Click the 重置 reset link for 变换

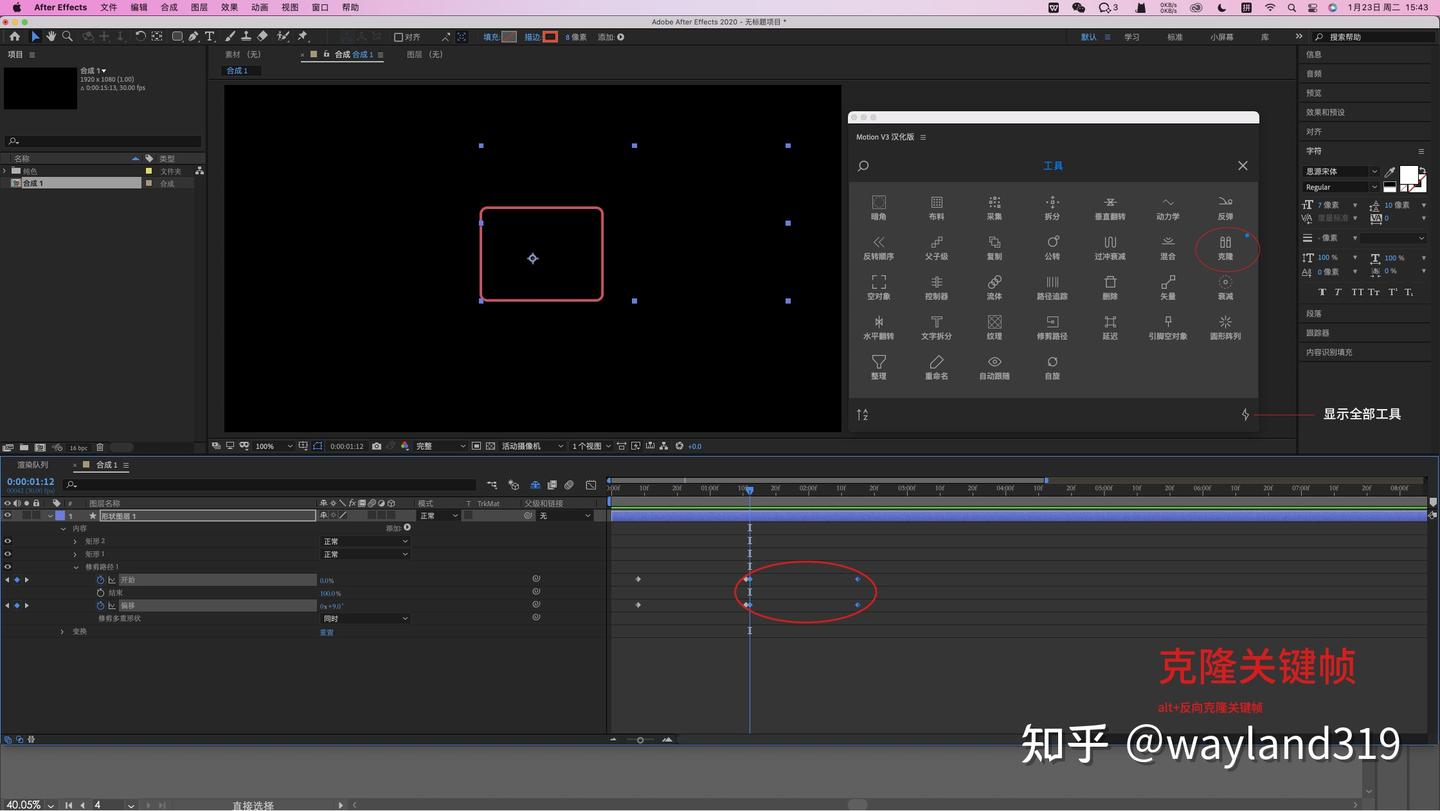pyautogui.click(x=327, y=632)
